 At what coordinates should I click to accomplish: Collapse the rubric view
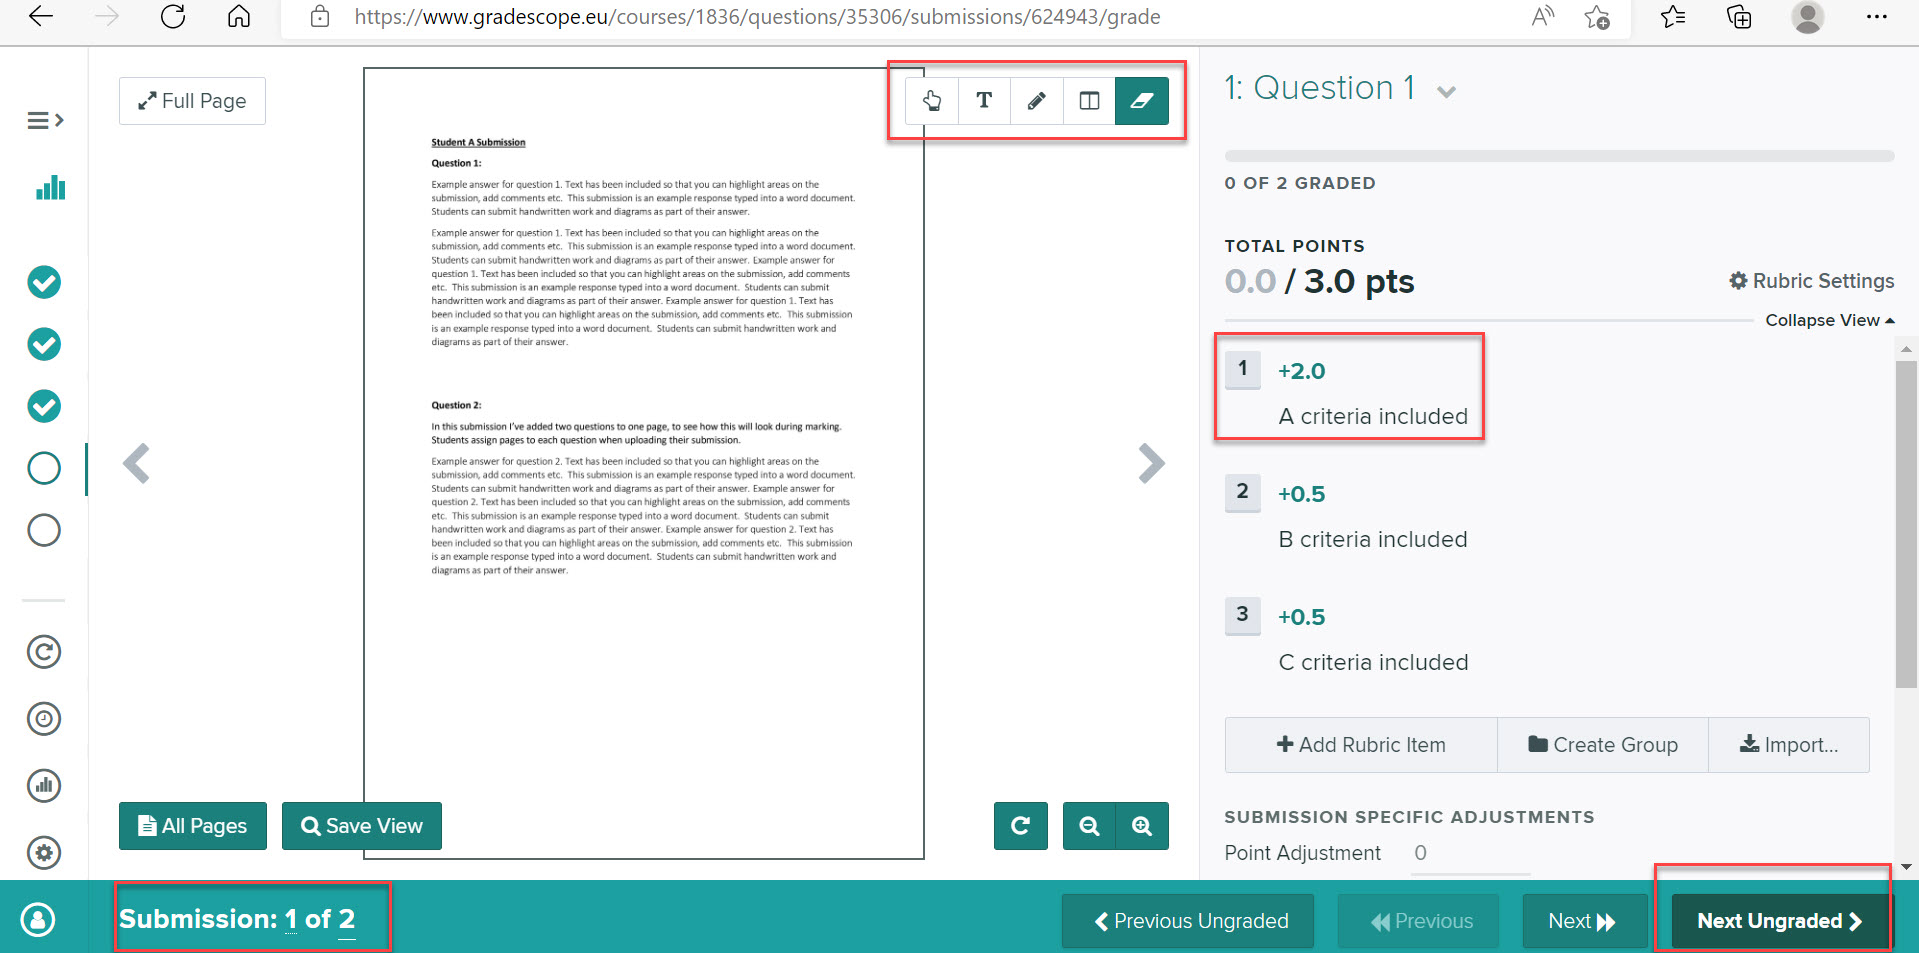pyautogui.click(x=1829, y=320)
